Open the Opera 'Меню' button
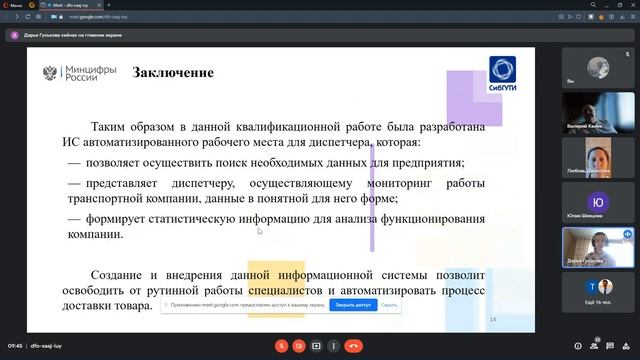The width and height of the screenshot is (640, 360). [13, 5]
